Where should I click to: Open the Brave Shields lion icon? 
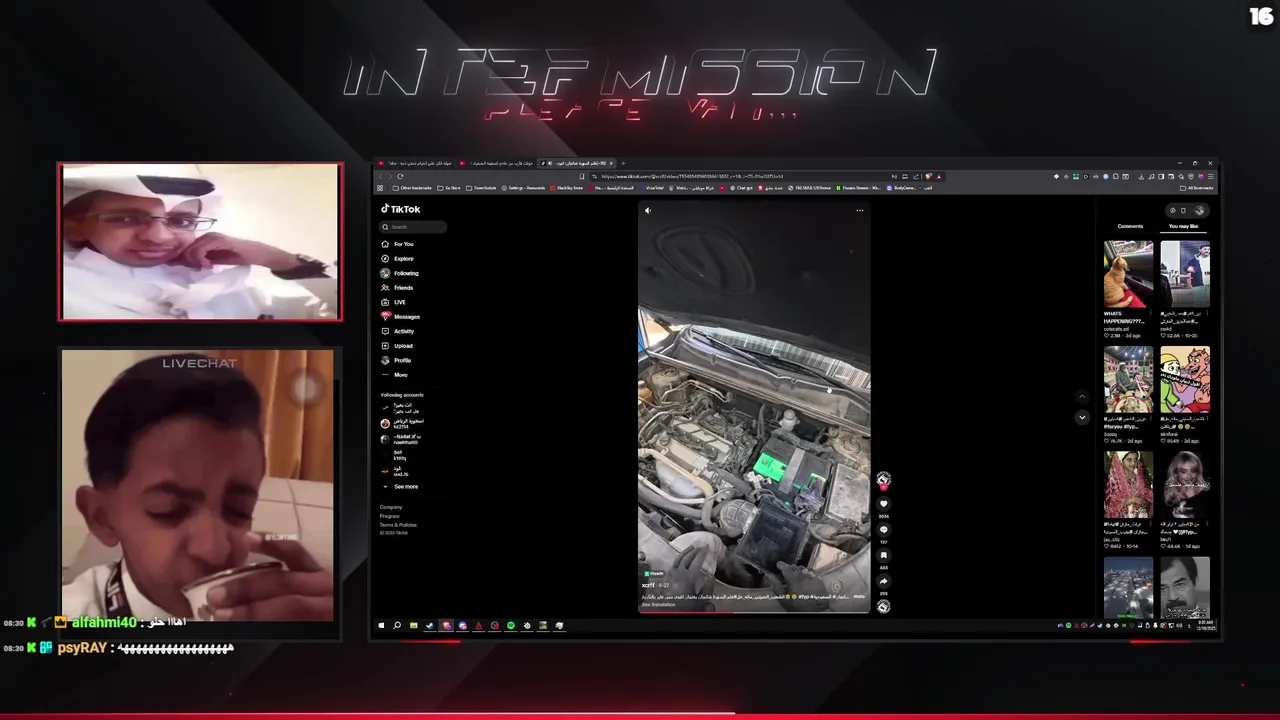coord(929,176)
